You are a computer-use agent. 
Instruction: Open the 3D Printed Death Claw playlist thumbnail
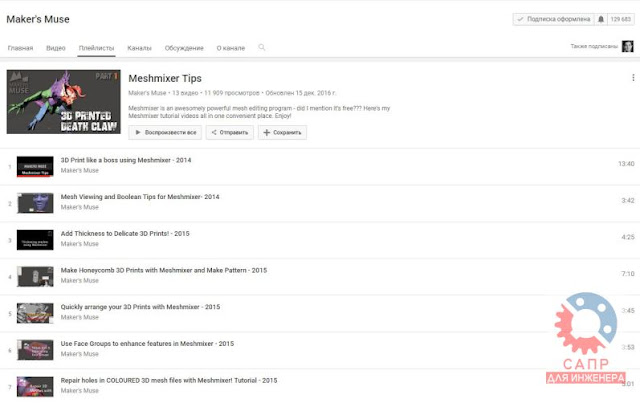(64, 102)
